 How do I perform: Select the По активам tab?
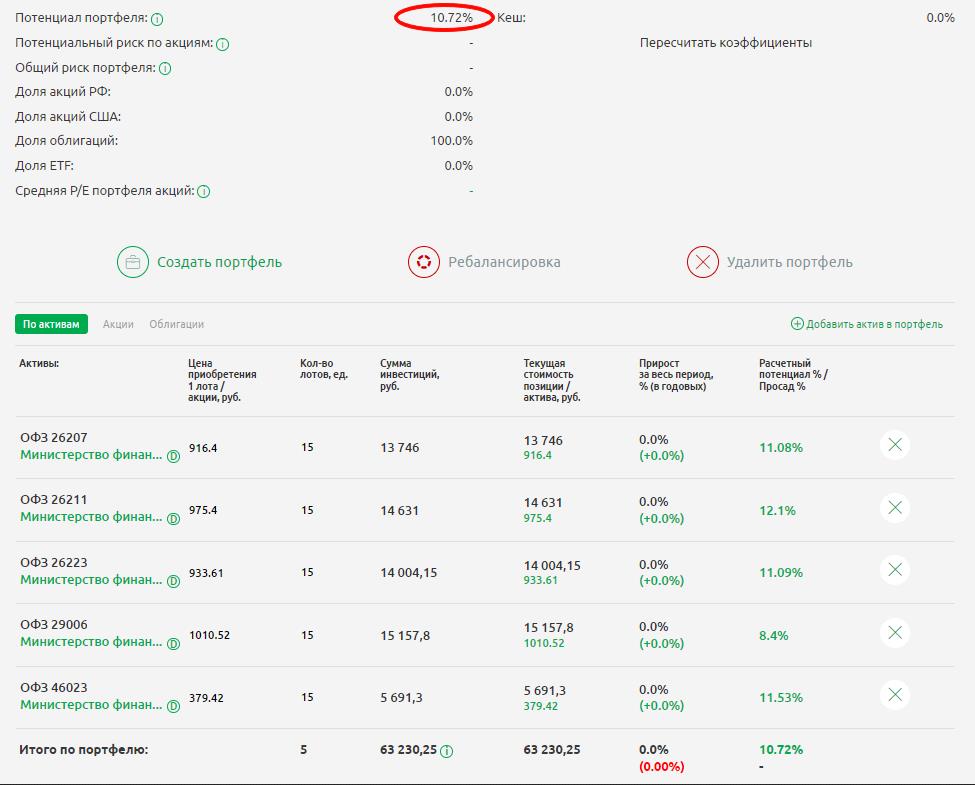point(51,324)
